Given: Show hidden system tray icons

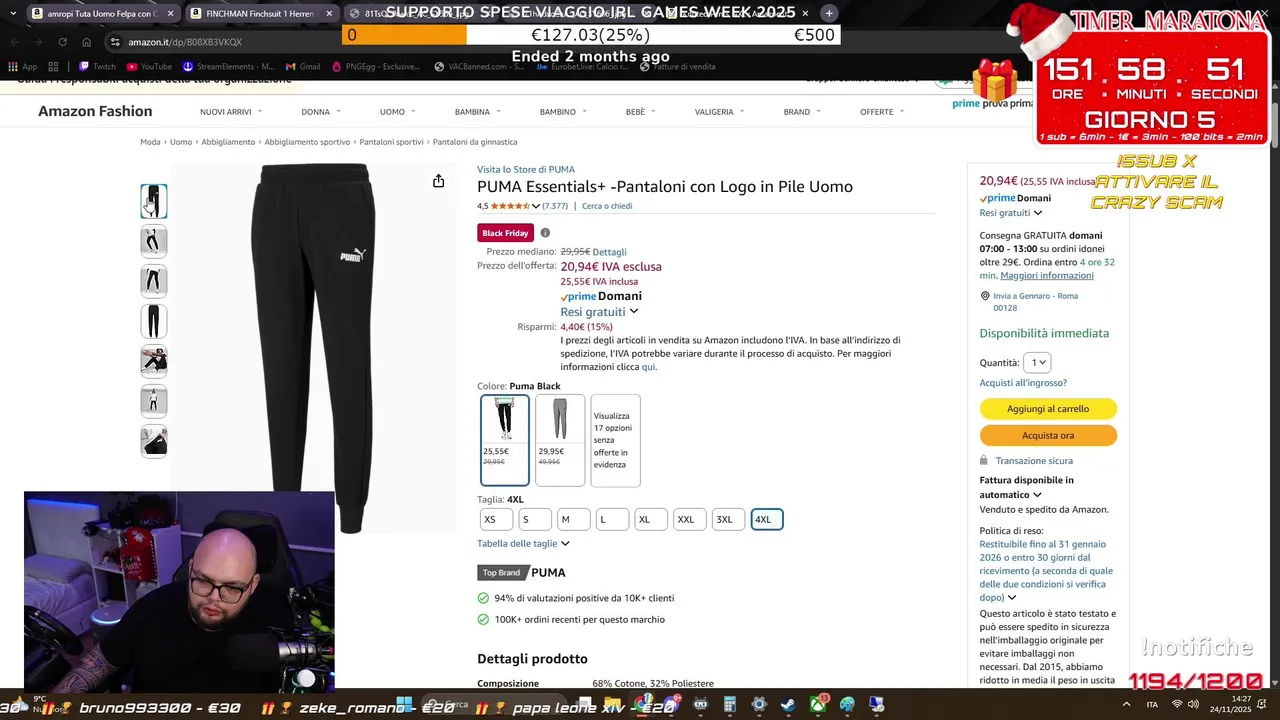Looking at the screenshot, I should 1127,705.
